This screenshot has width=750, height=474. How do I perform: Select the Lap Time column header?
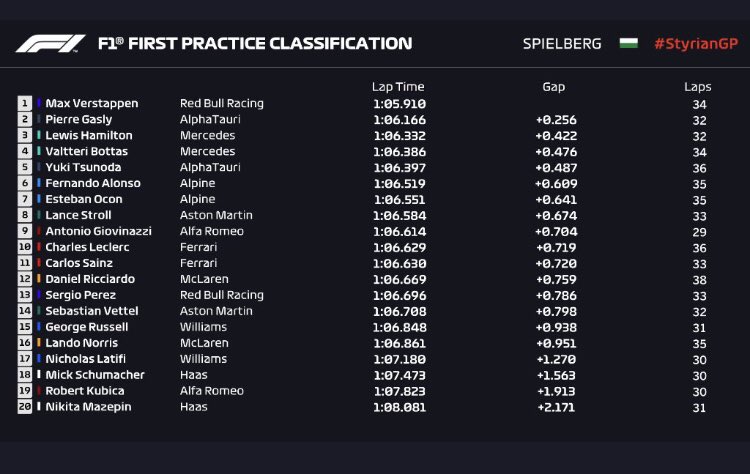click(x=398, y=87)
